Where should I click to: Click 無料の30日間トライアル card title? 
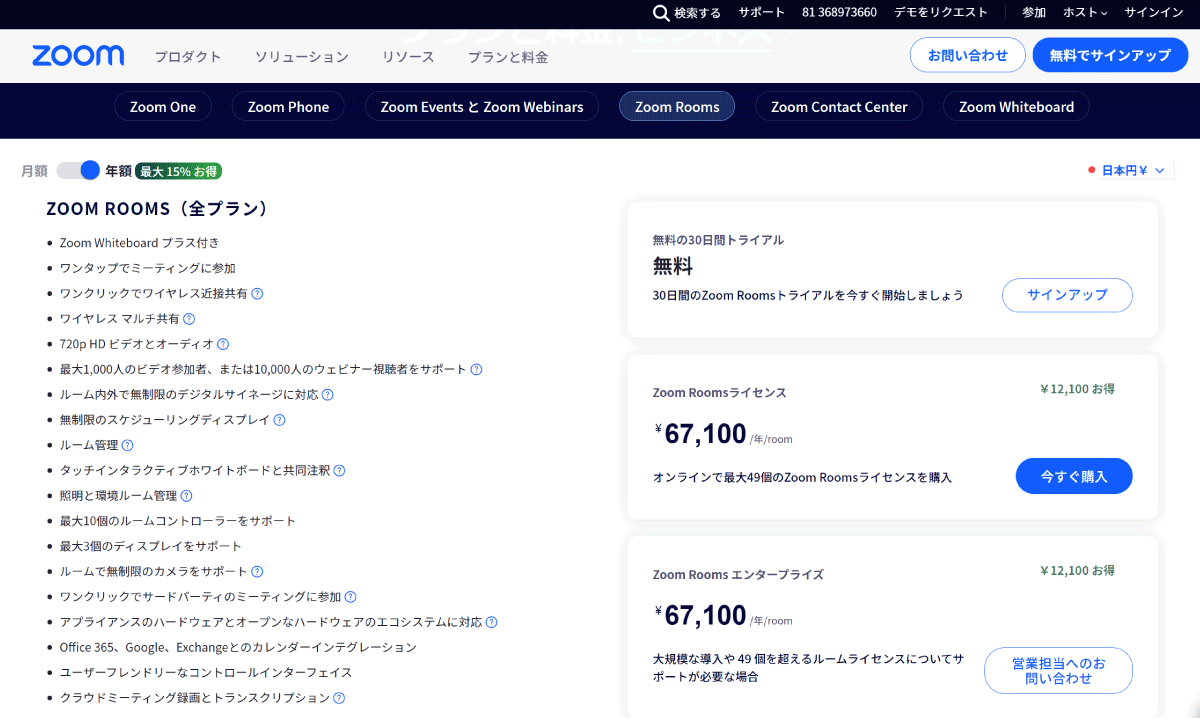[x=718, y=240]
